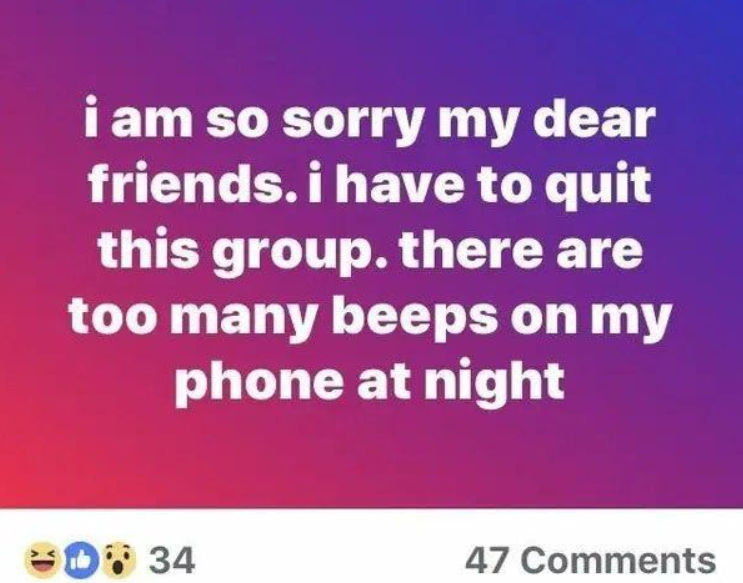Select the word "night" in the post
Image resolution: width=743 pixels, height=583 pixels.
(494, 382)
